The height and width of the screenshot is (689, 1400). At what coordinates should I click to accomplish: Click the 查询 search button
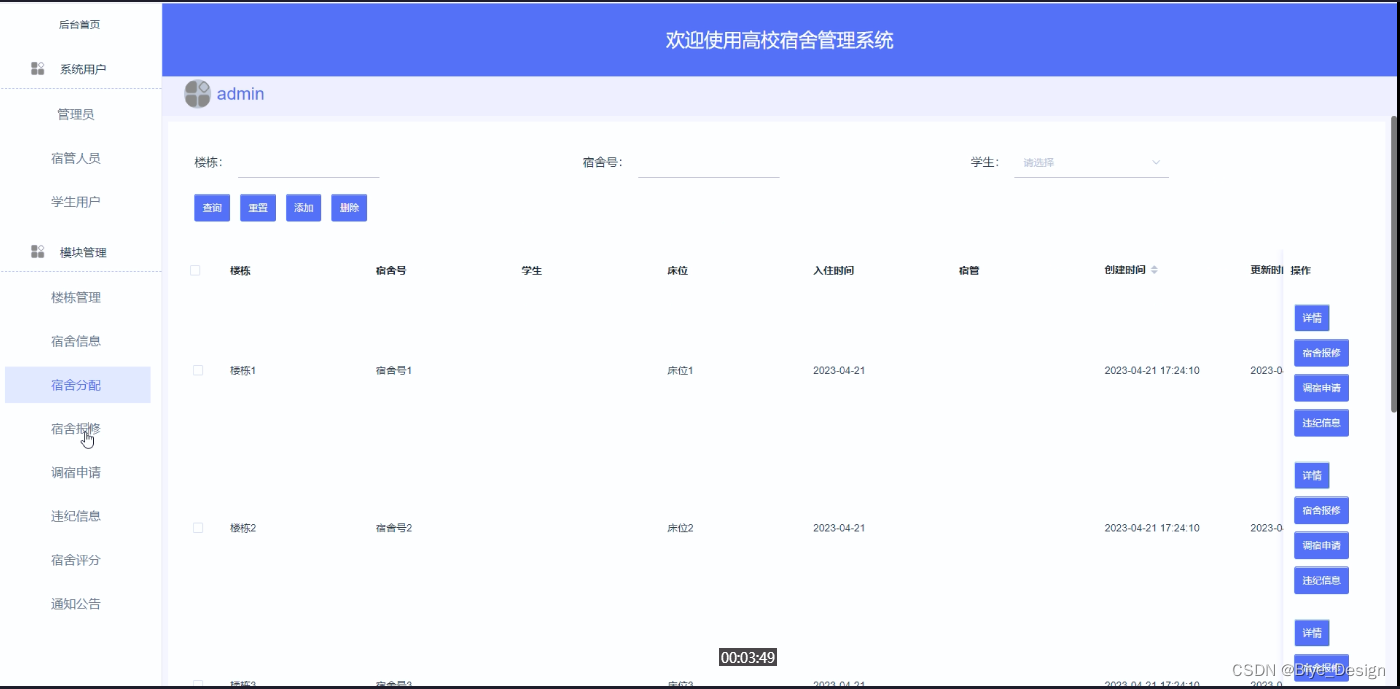[211, 207]
